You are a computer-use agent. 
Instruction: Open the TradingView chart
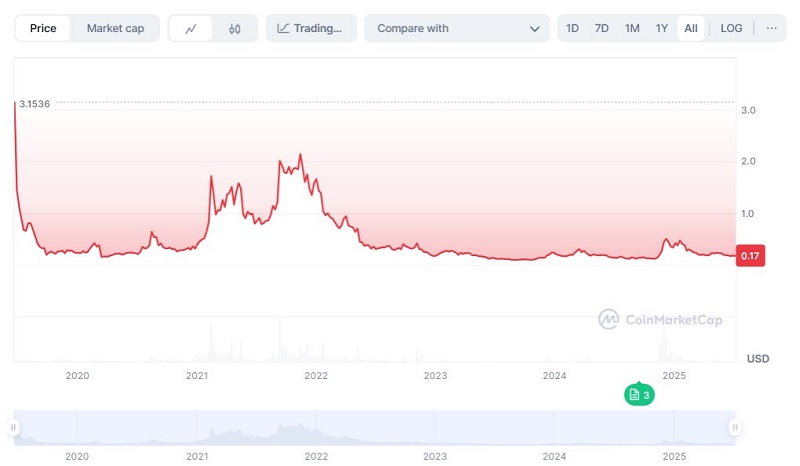(x=310, y=28)
